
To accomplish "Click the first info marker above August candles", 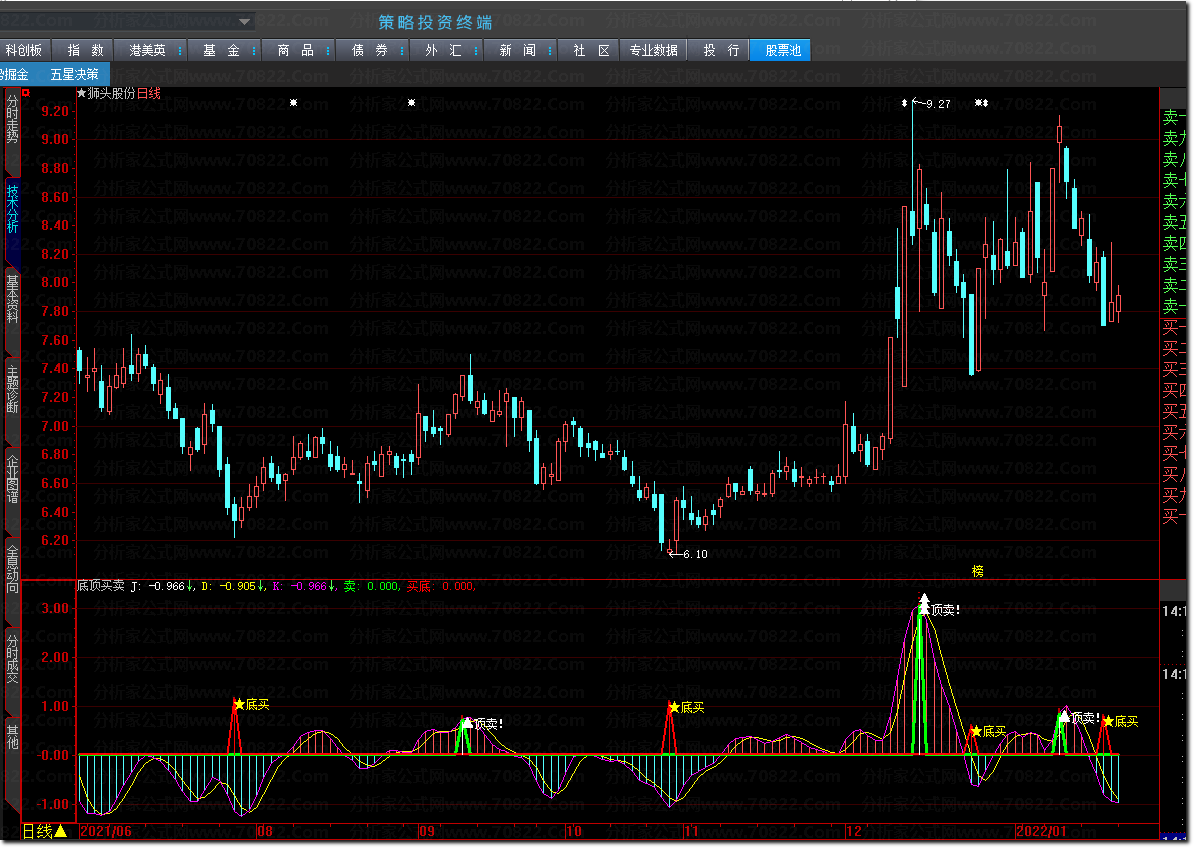I will tap(293, 102).
